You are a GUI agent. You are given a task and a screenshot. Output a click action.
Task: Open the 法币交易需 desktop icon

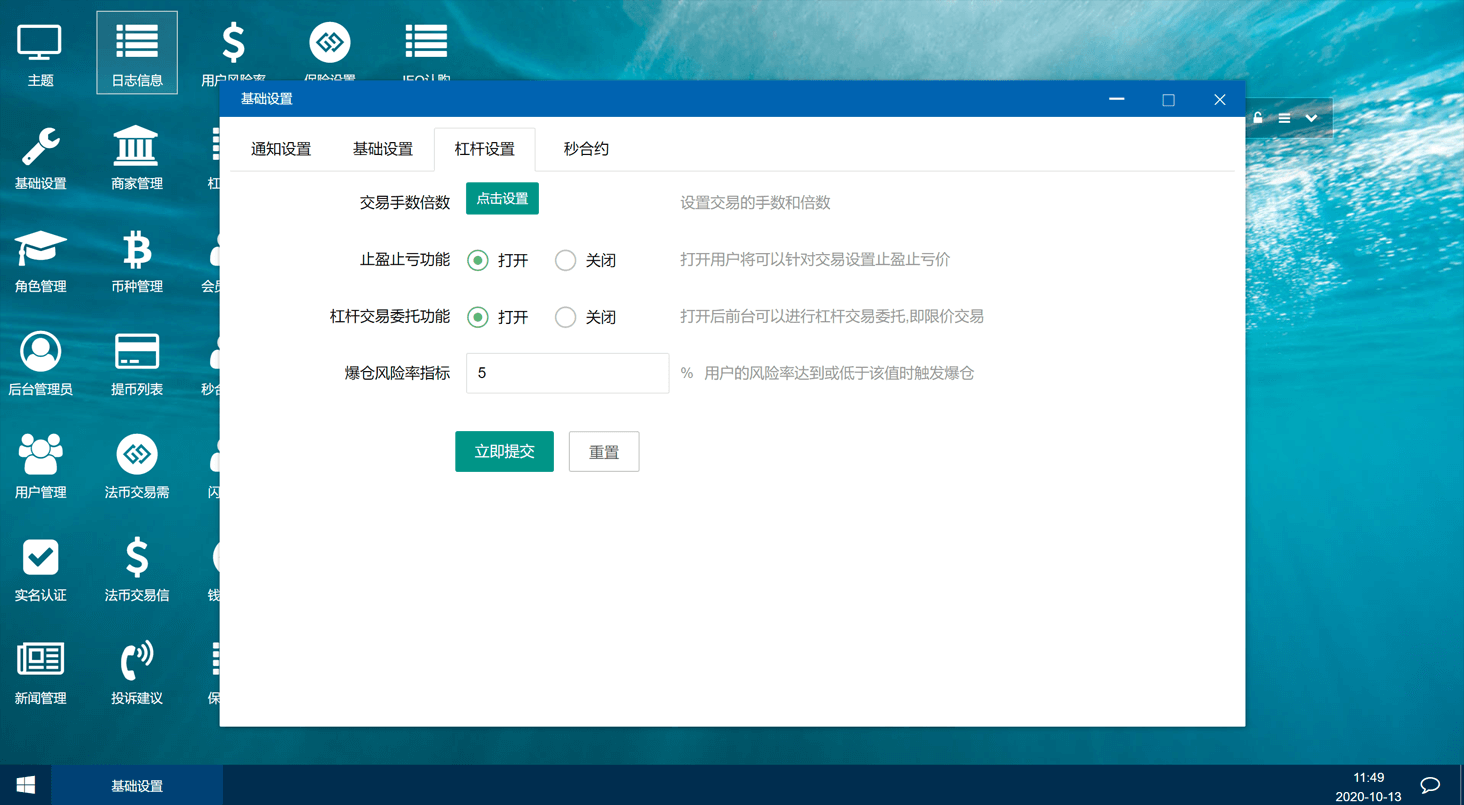pyautogui.click(x=137, y=466)
